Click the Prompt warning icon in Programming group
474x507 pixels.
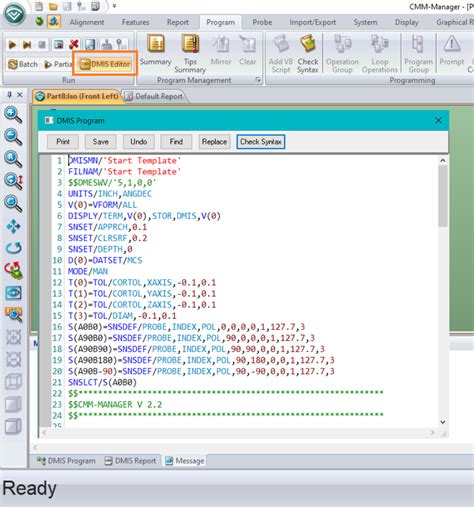pyautogui.click(x=452, y=50)
